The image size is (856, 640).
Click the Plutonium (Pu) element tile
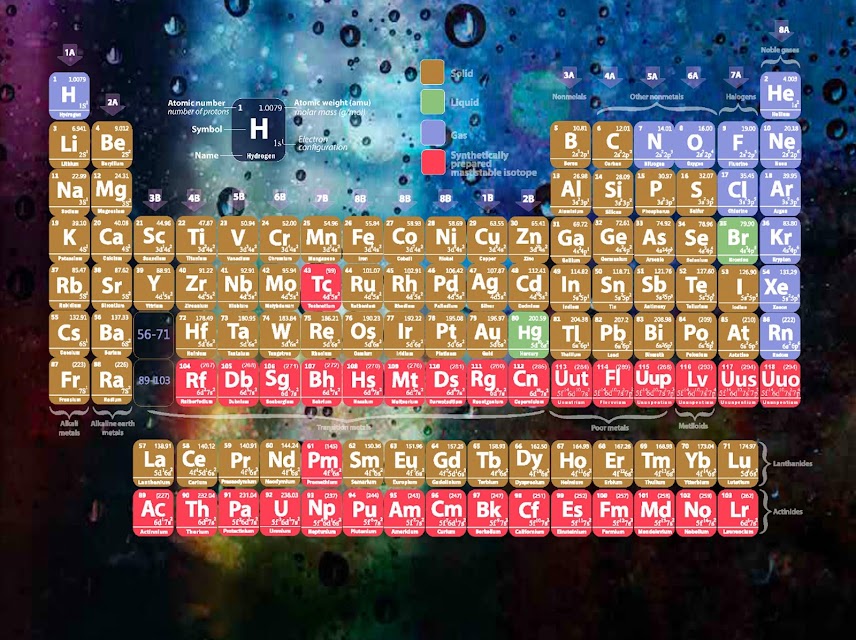pos(364,513)
